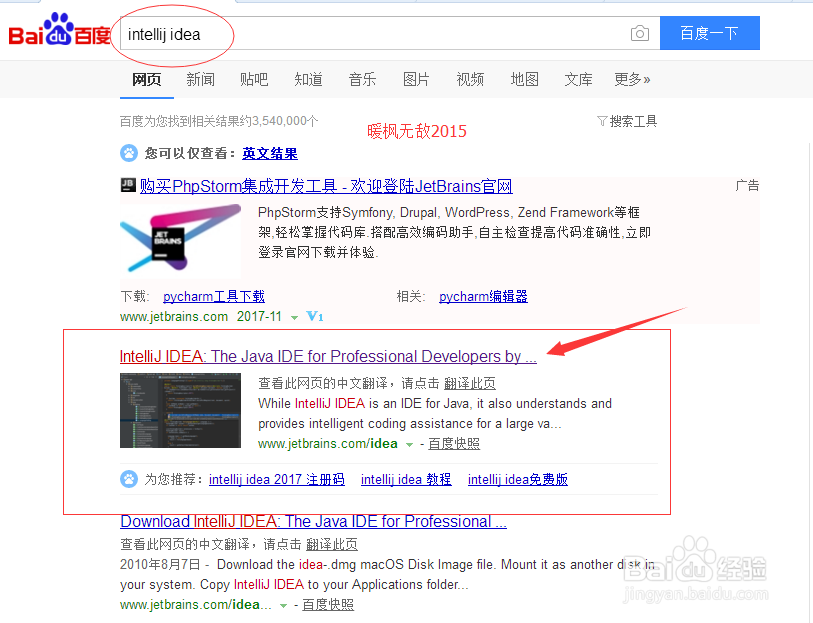Image resolution: width=813 pixels, height=623 pixels.
Task: Open the 音乐 tab
Action: [x=362, y=79]
